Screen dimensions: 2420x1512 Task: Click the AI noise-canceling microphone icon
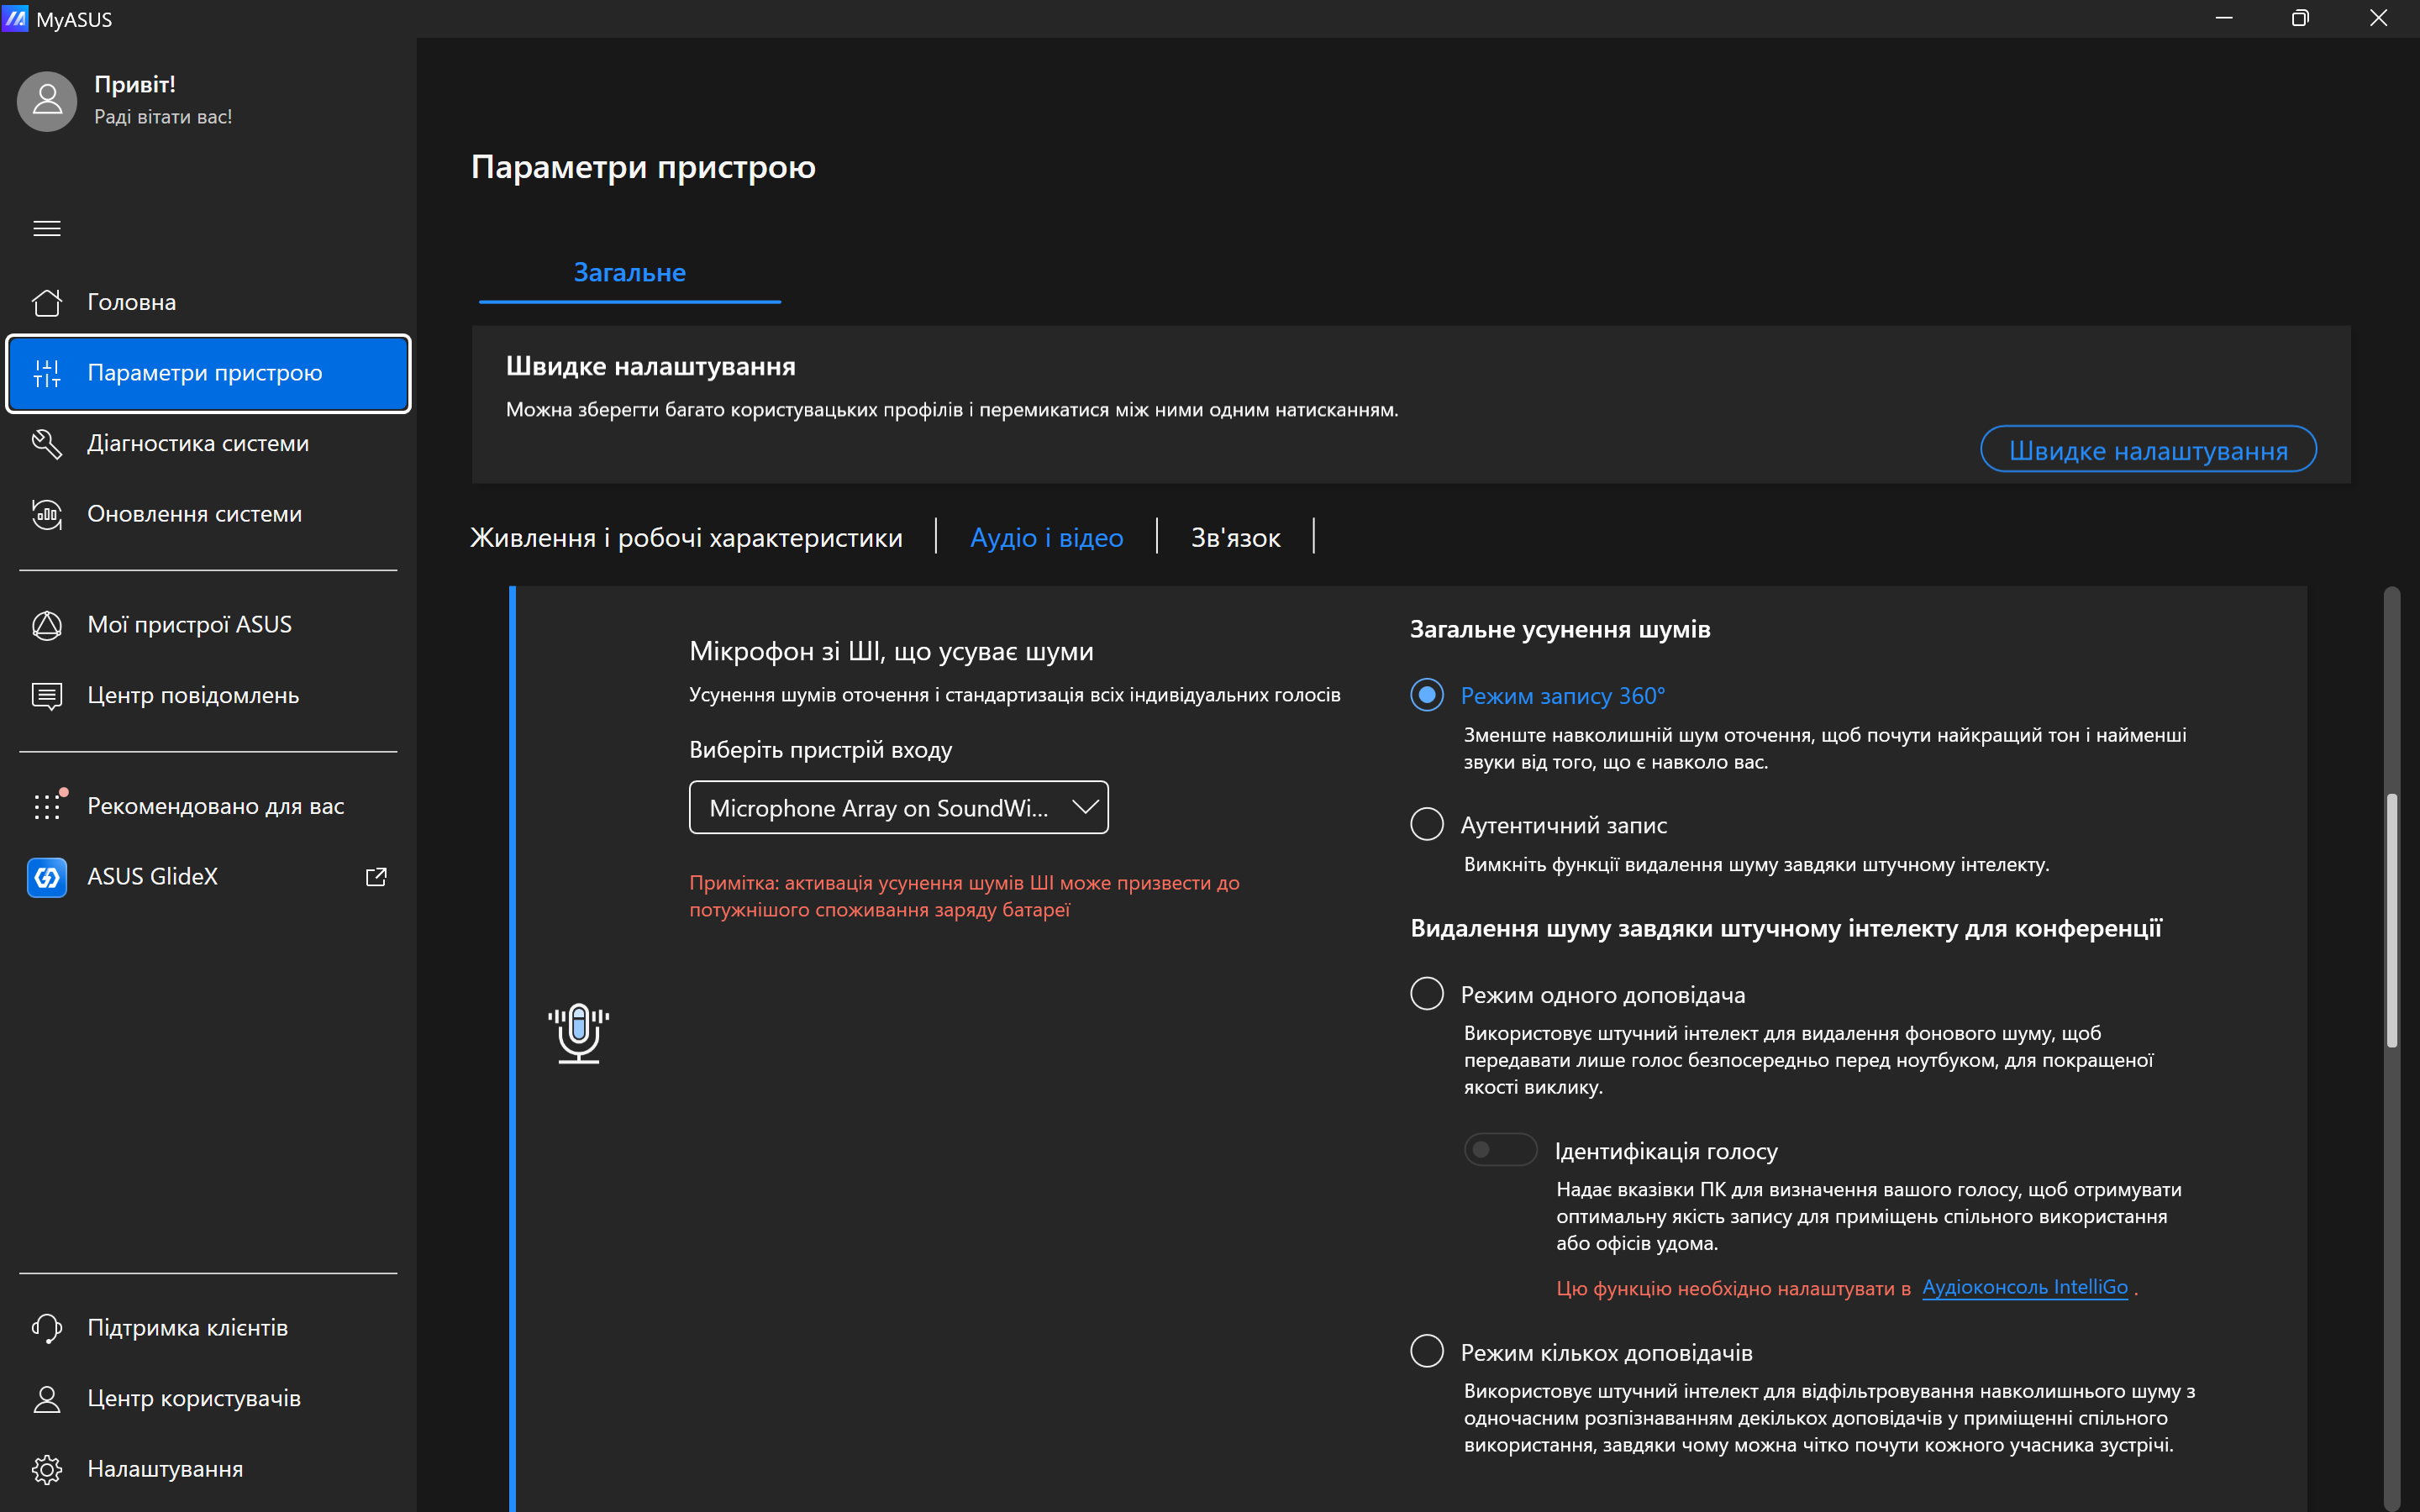point(579,1033)
